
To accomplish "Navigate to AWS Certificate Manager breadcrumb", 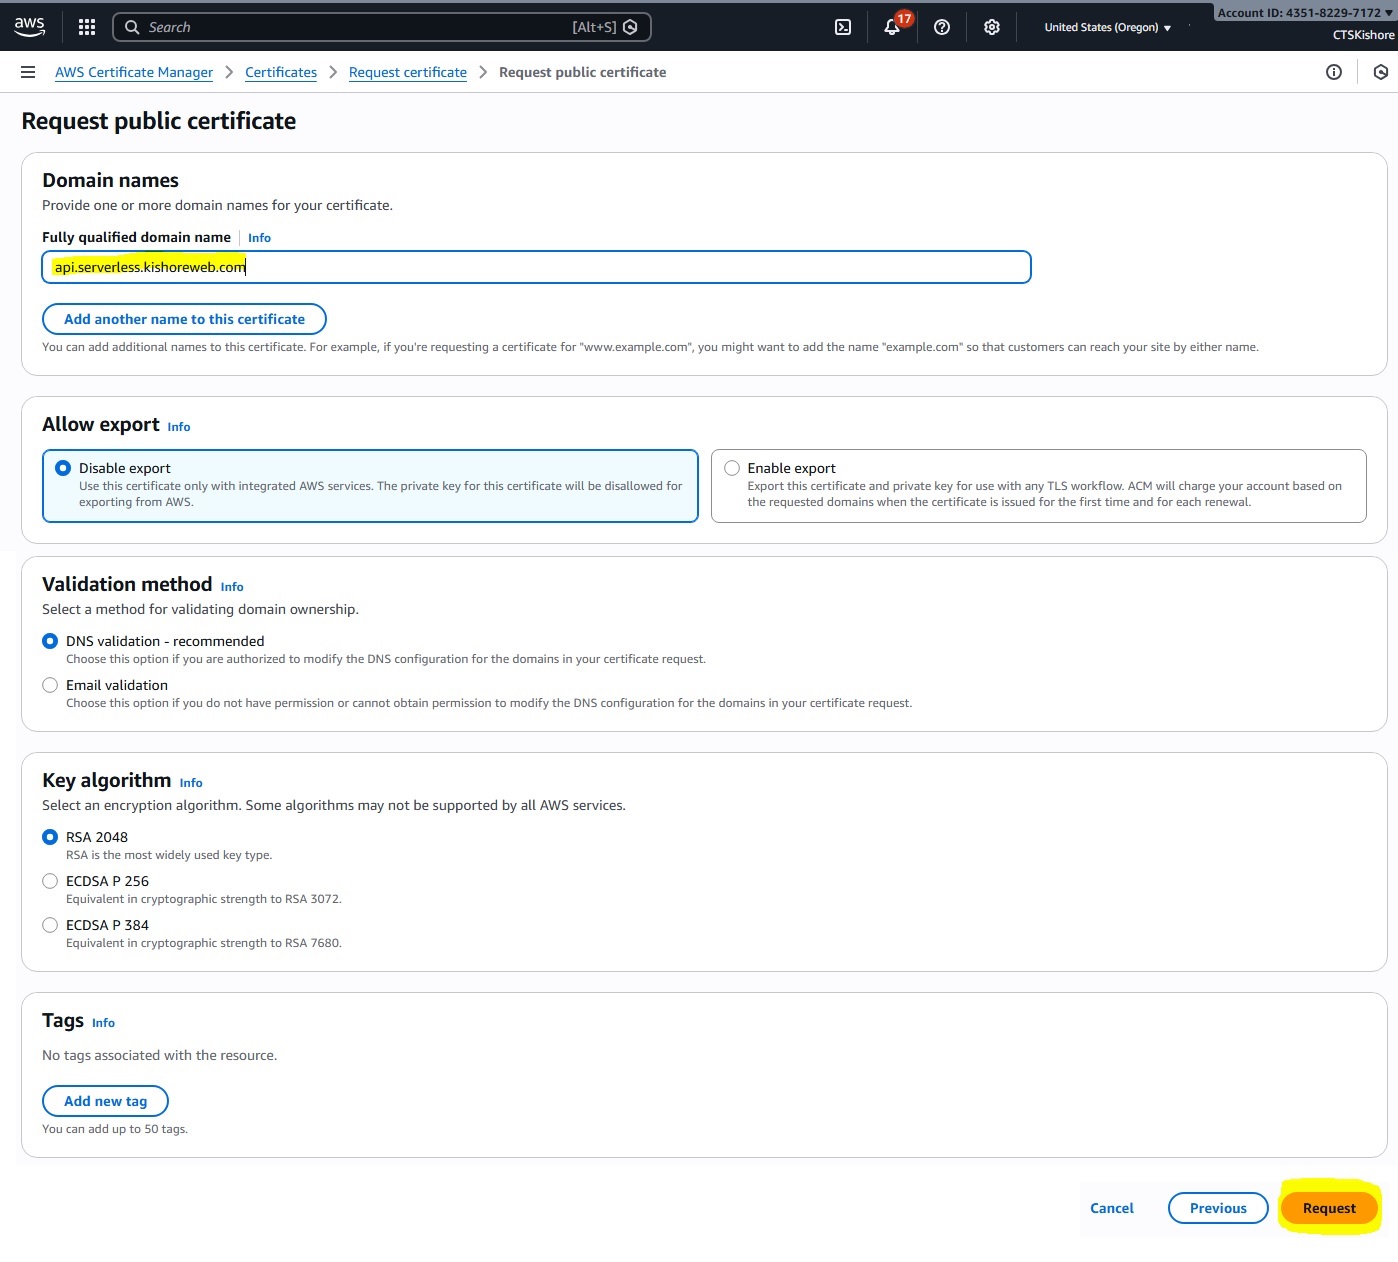I will [x=134, y=72].
